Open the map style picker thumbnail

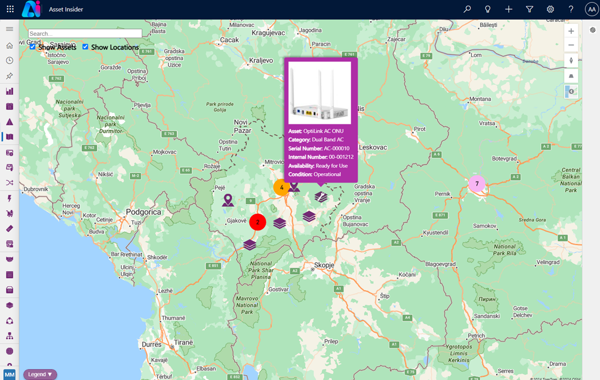click(x=571, y=91)
